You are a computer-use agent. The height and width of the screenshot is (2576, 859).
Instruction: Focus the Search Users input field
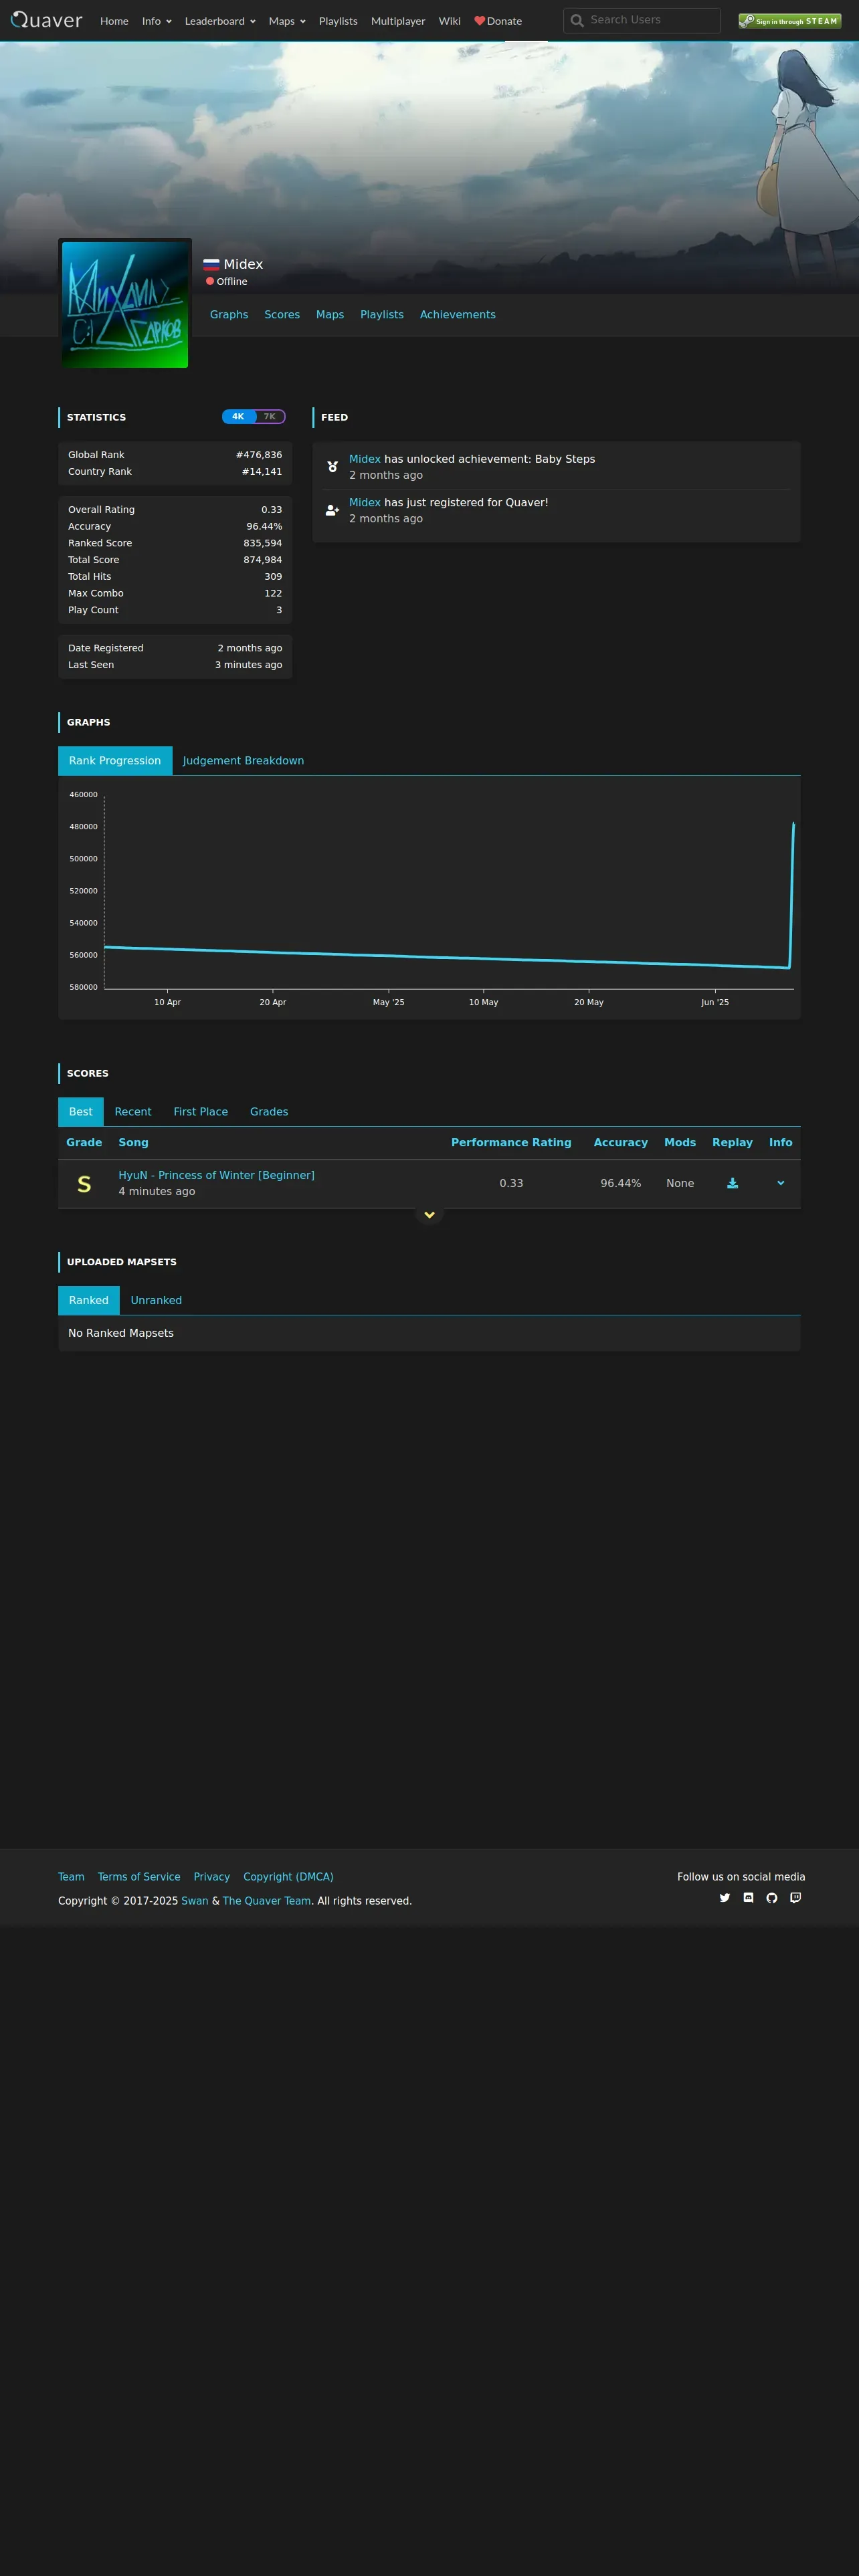pyautogui.click(x=642, y=21)
